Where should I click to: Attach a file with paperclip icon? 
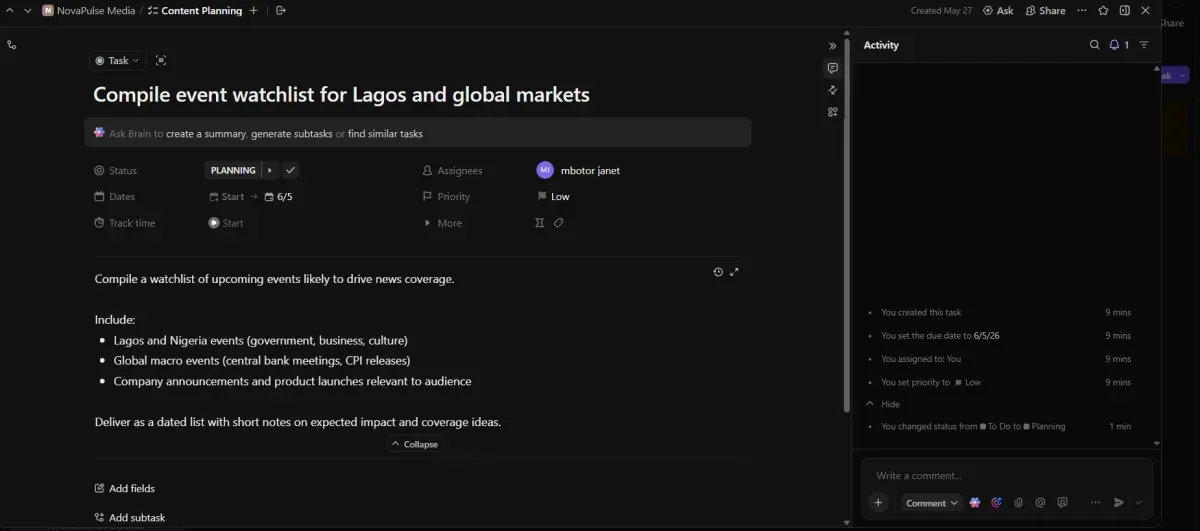tap(1019, 503)
